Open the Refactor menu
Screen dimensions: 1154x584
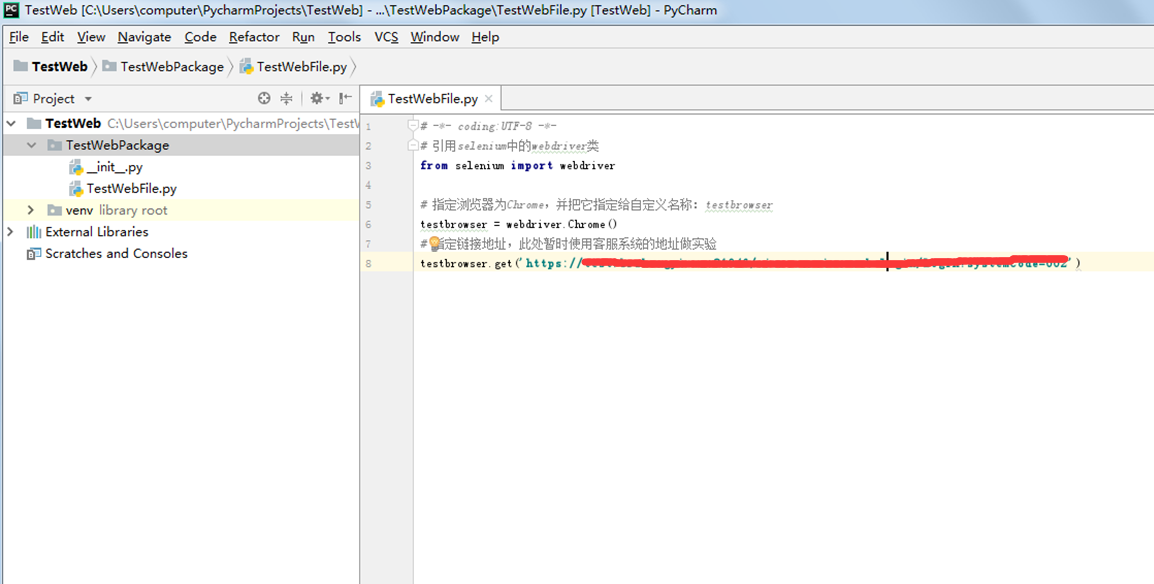(x=254, y=37)
